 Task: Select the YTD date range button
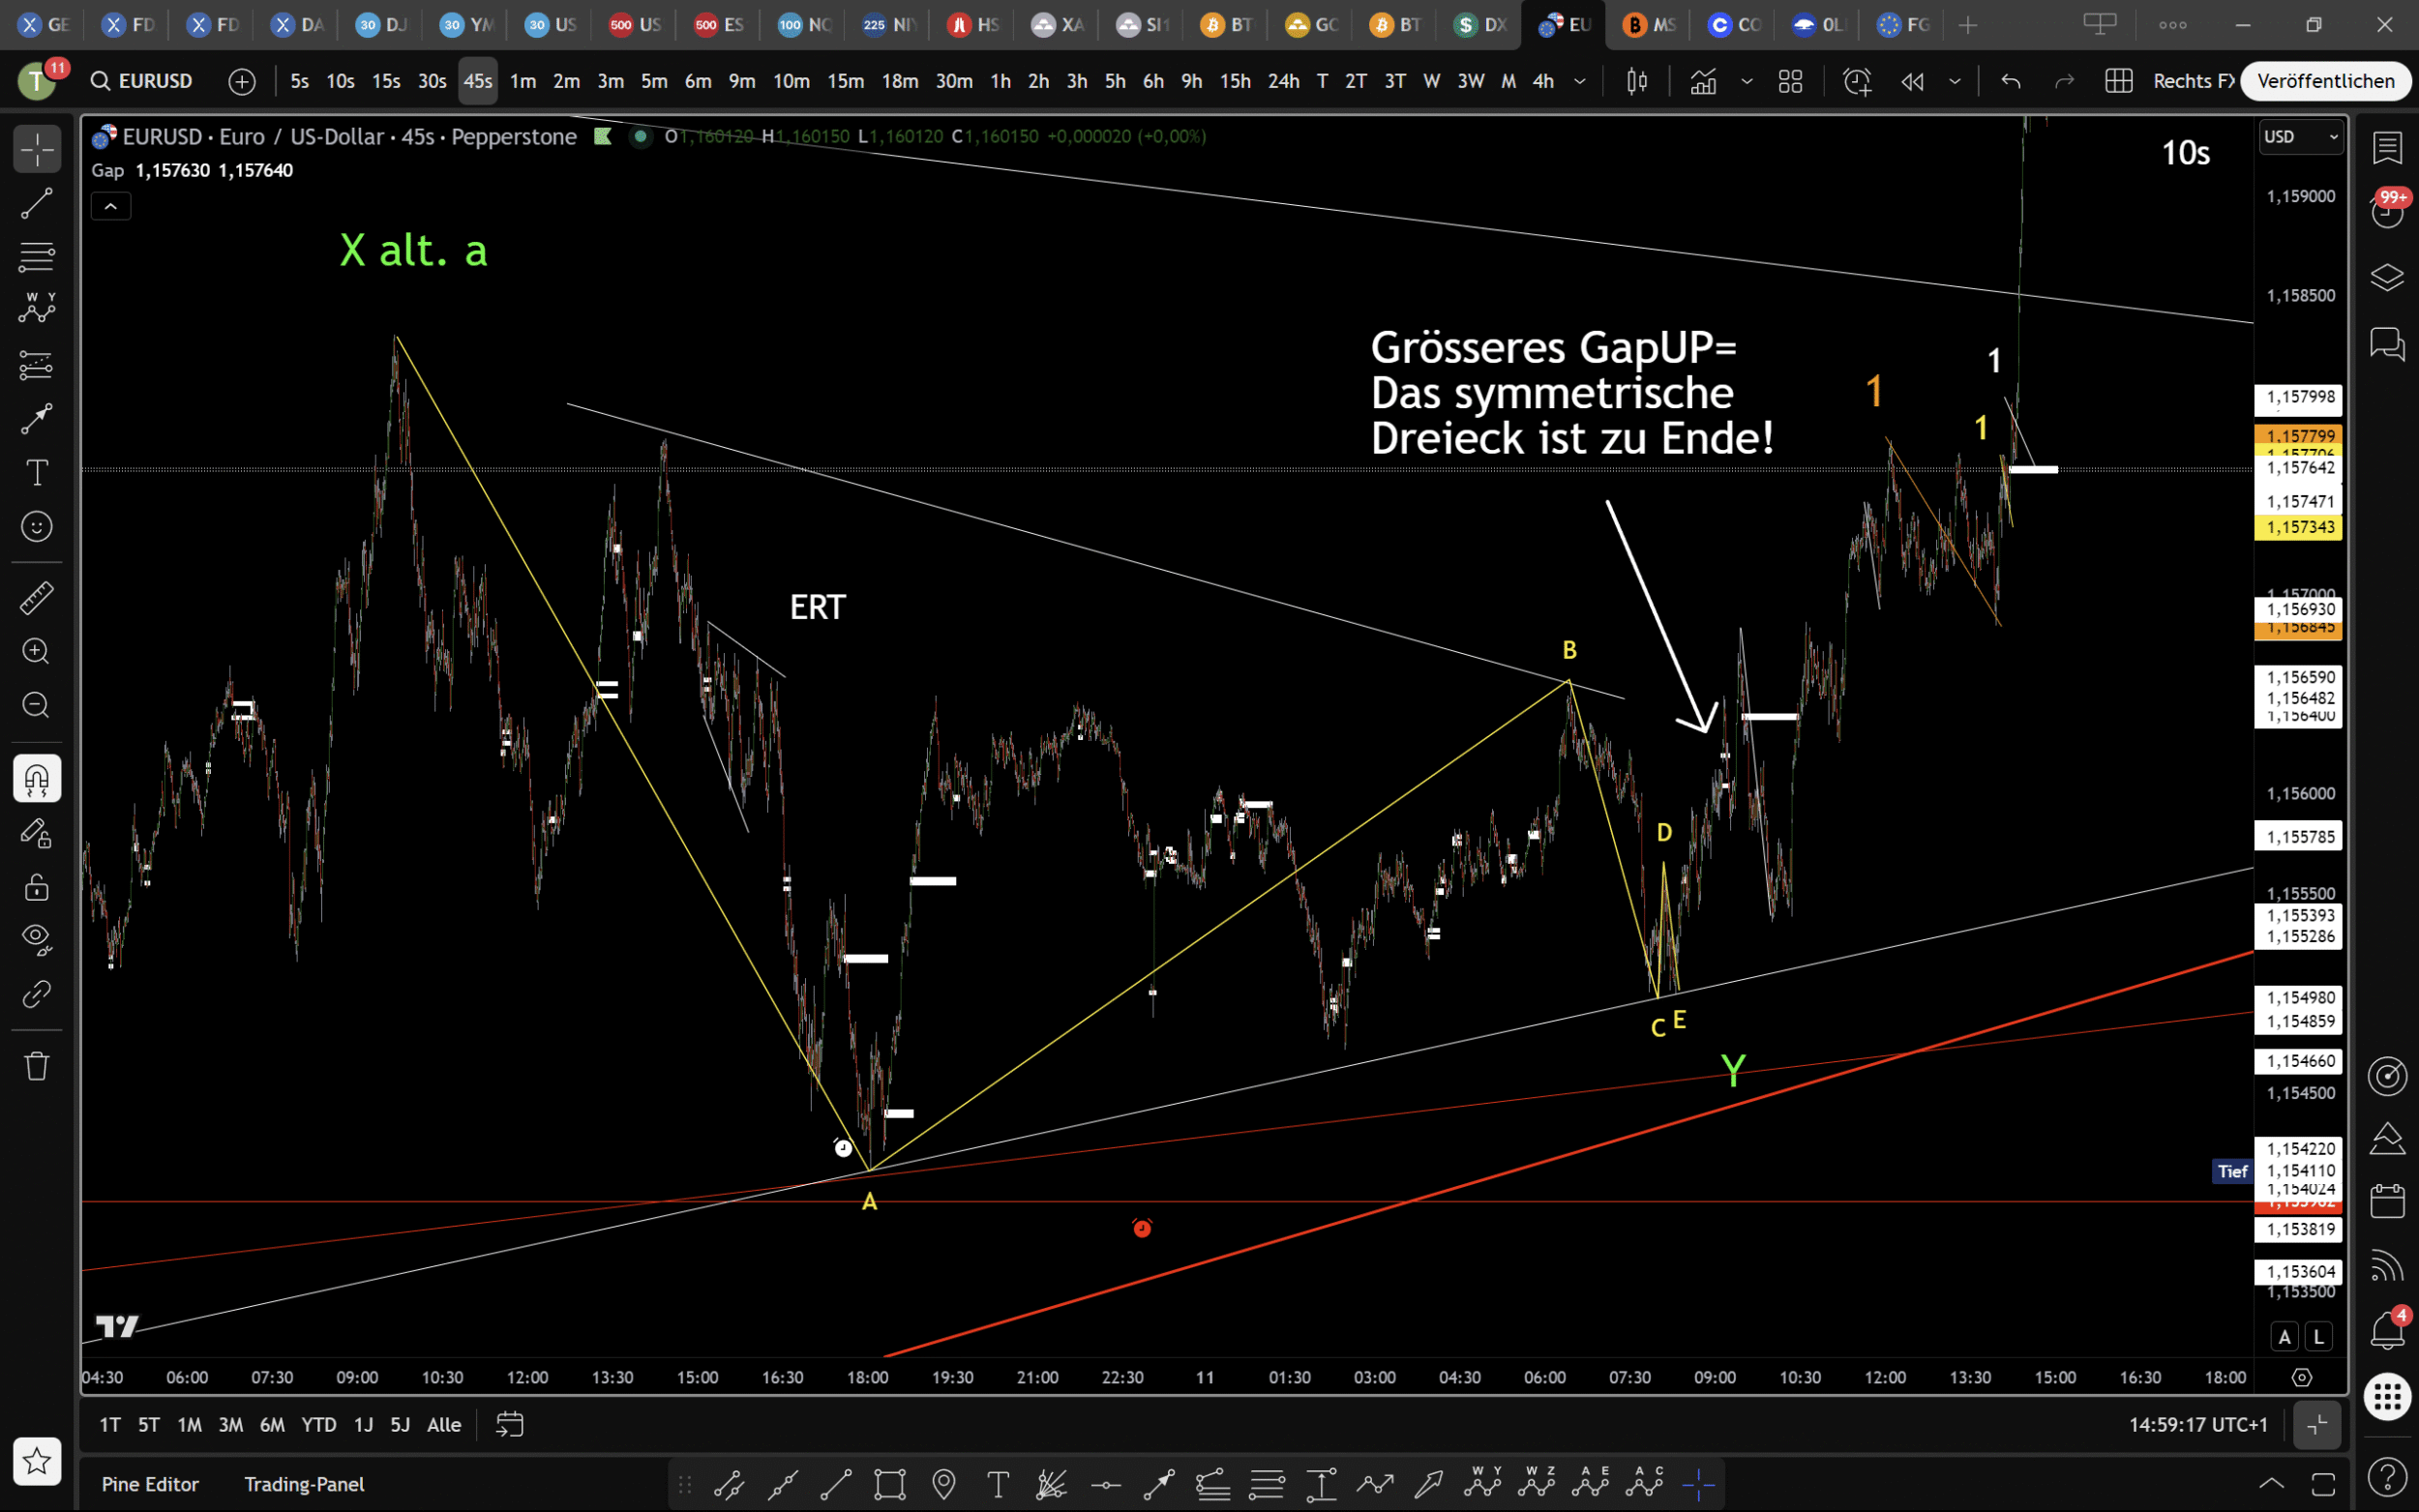(319, 1424)
